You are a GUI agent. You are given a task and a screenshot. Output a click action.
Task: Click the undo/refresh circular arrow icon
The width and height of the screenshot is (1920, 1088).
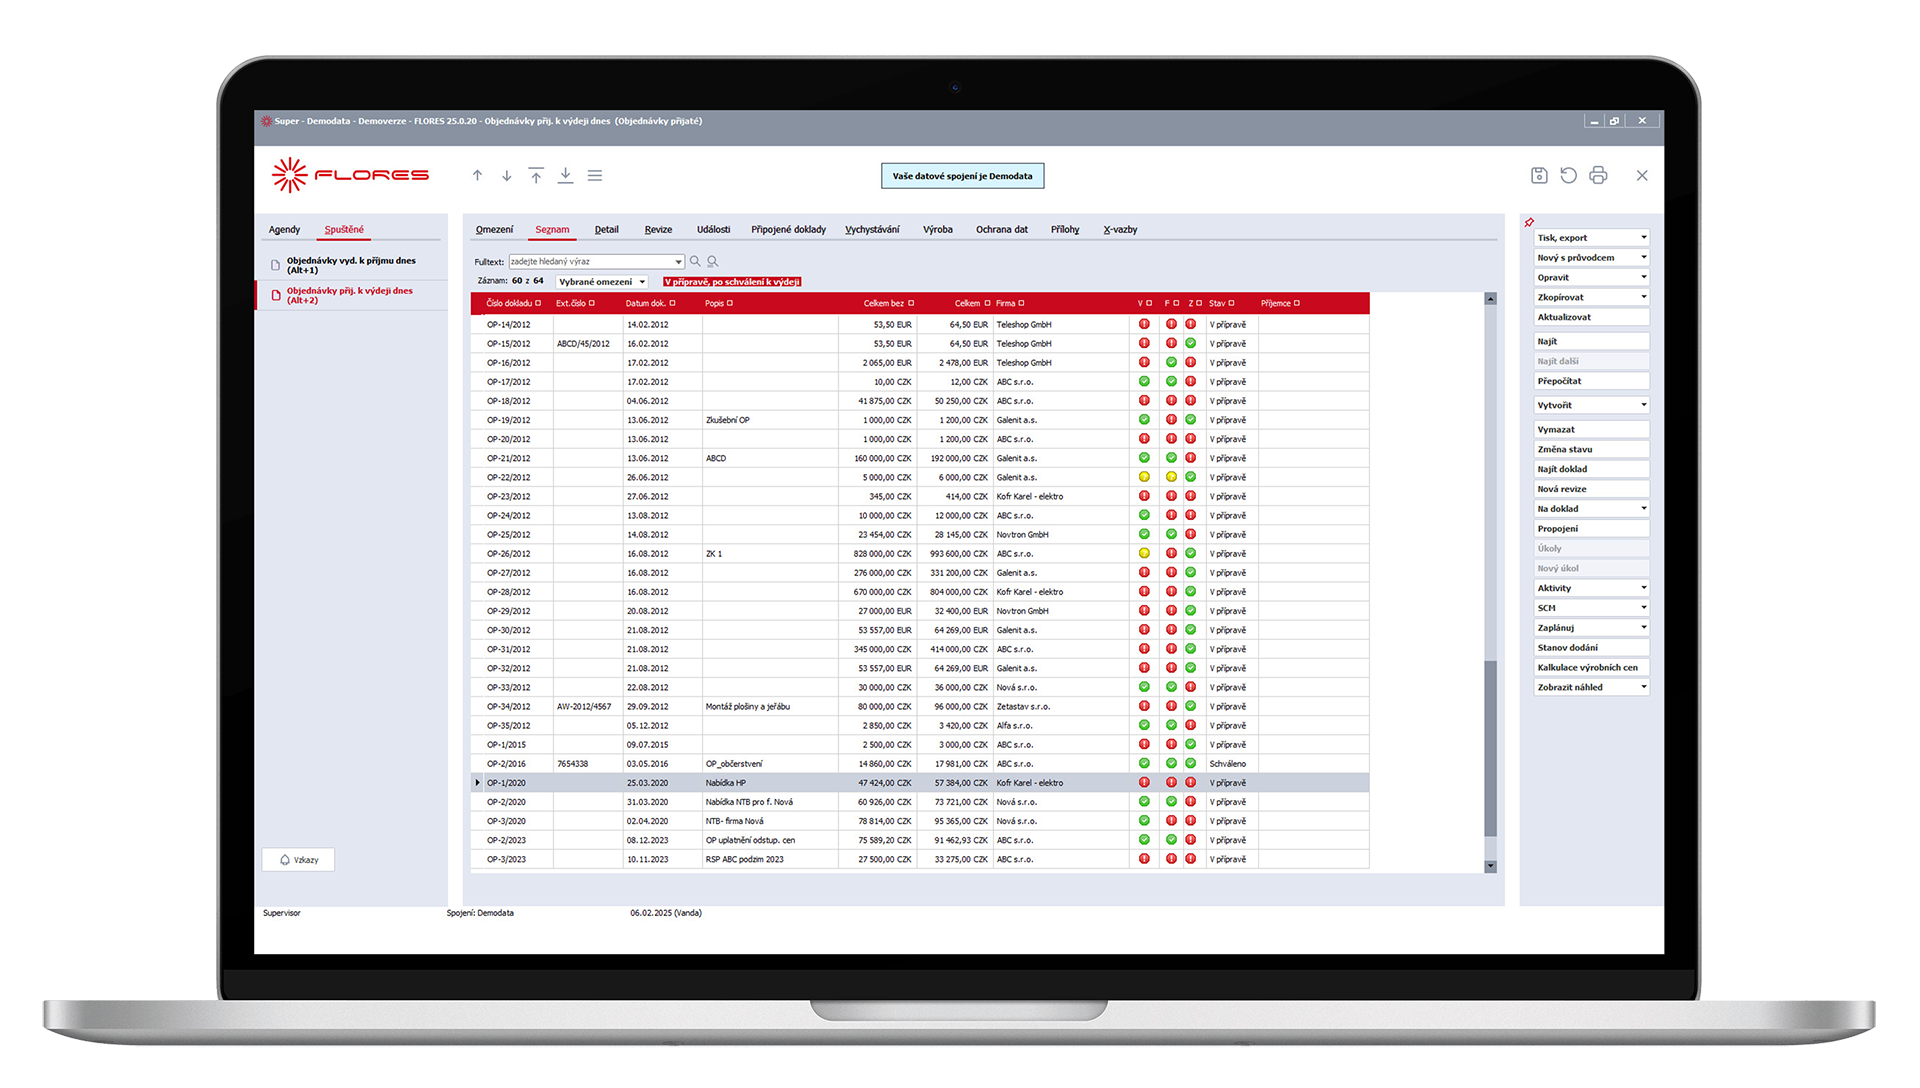pos(1568,176)
